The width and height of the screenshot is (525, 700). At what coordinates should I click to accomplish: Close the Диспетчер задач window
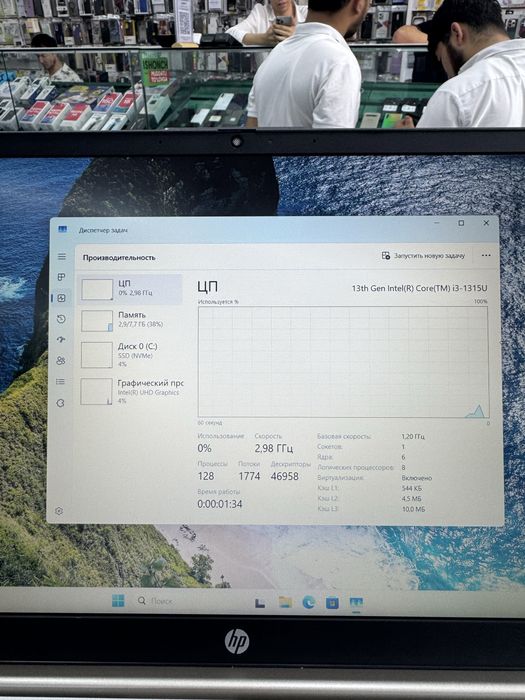tap(486, 223)
